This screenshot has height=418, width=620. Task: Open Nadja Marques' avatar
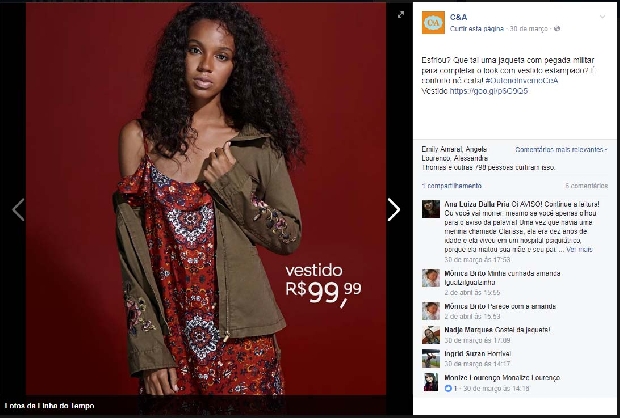[431, 335]
